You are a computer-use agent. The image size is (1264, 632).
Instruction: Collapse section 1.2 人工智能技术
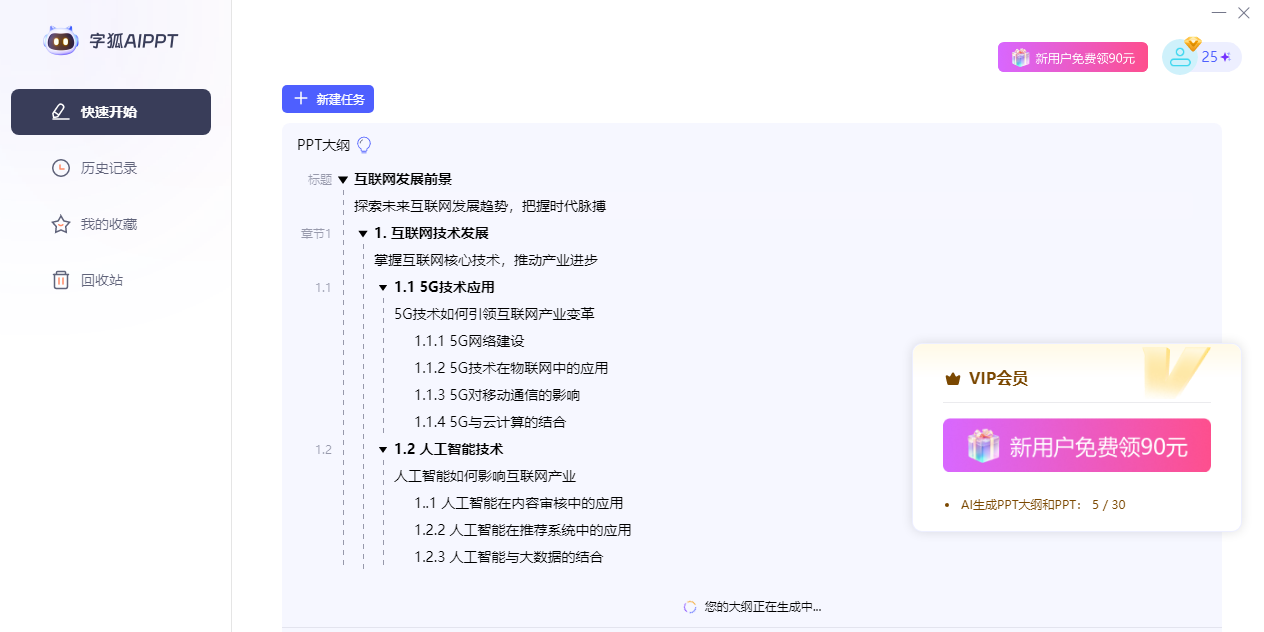click(383, 450)
